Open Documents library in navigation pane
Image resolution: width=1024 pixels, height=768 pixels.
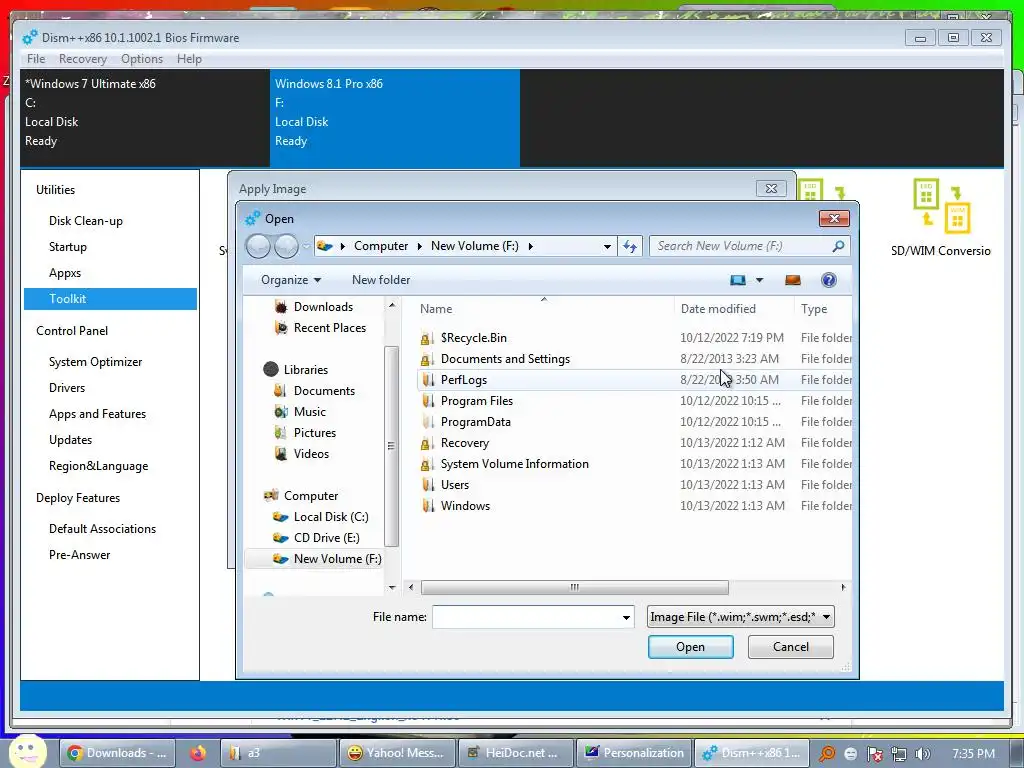(x=324, y=391)
